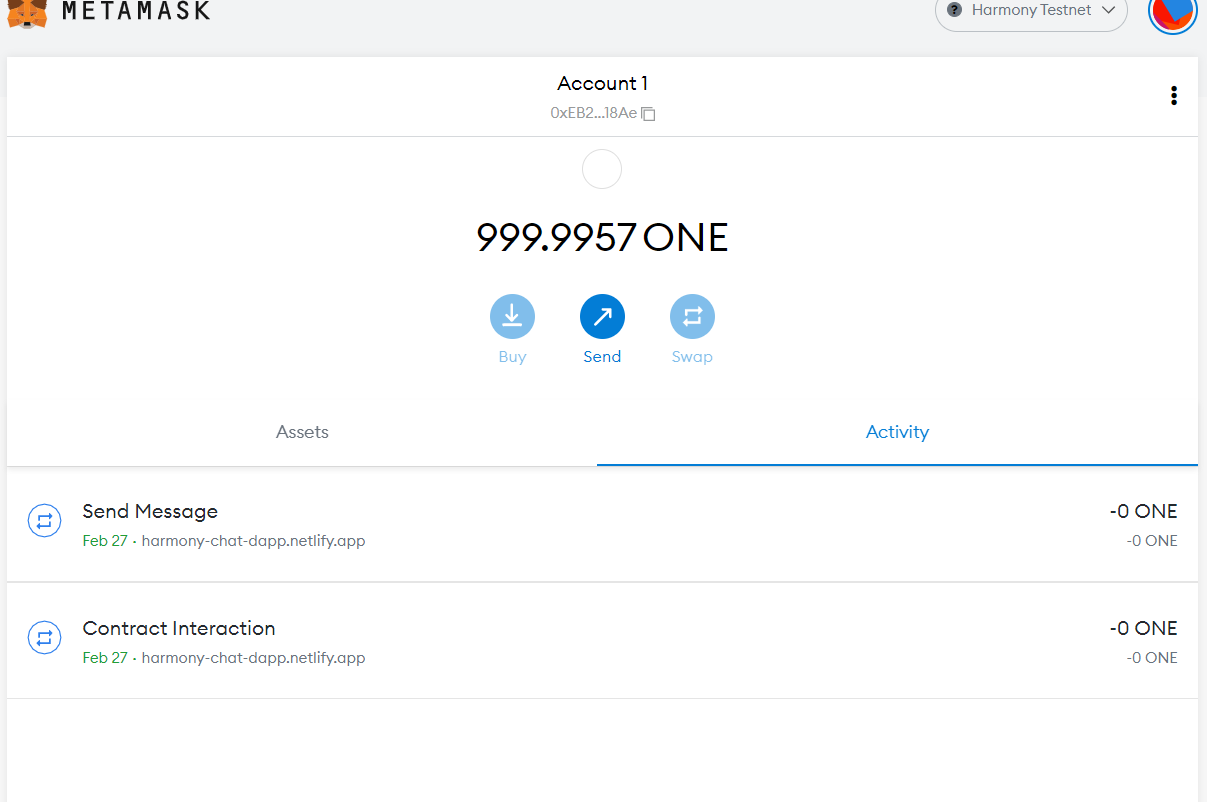The height and width of the screenshot is (802, 1207).
Task: Click the Send Message transaction icon
Action: 45,520
